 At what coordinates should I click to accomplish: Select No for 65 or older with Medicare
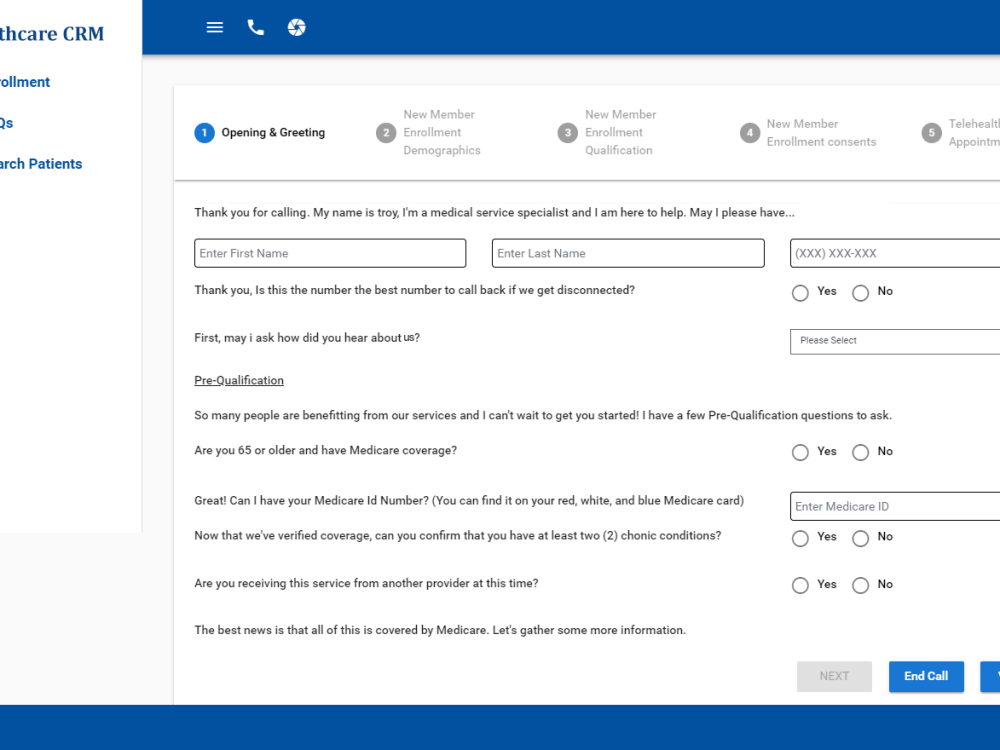(860, 452)
